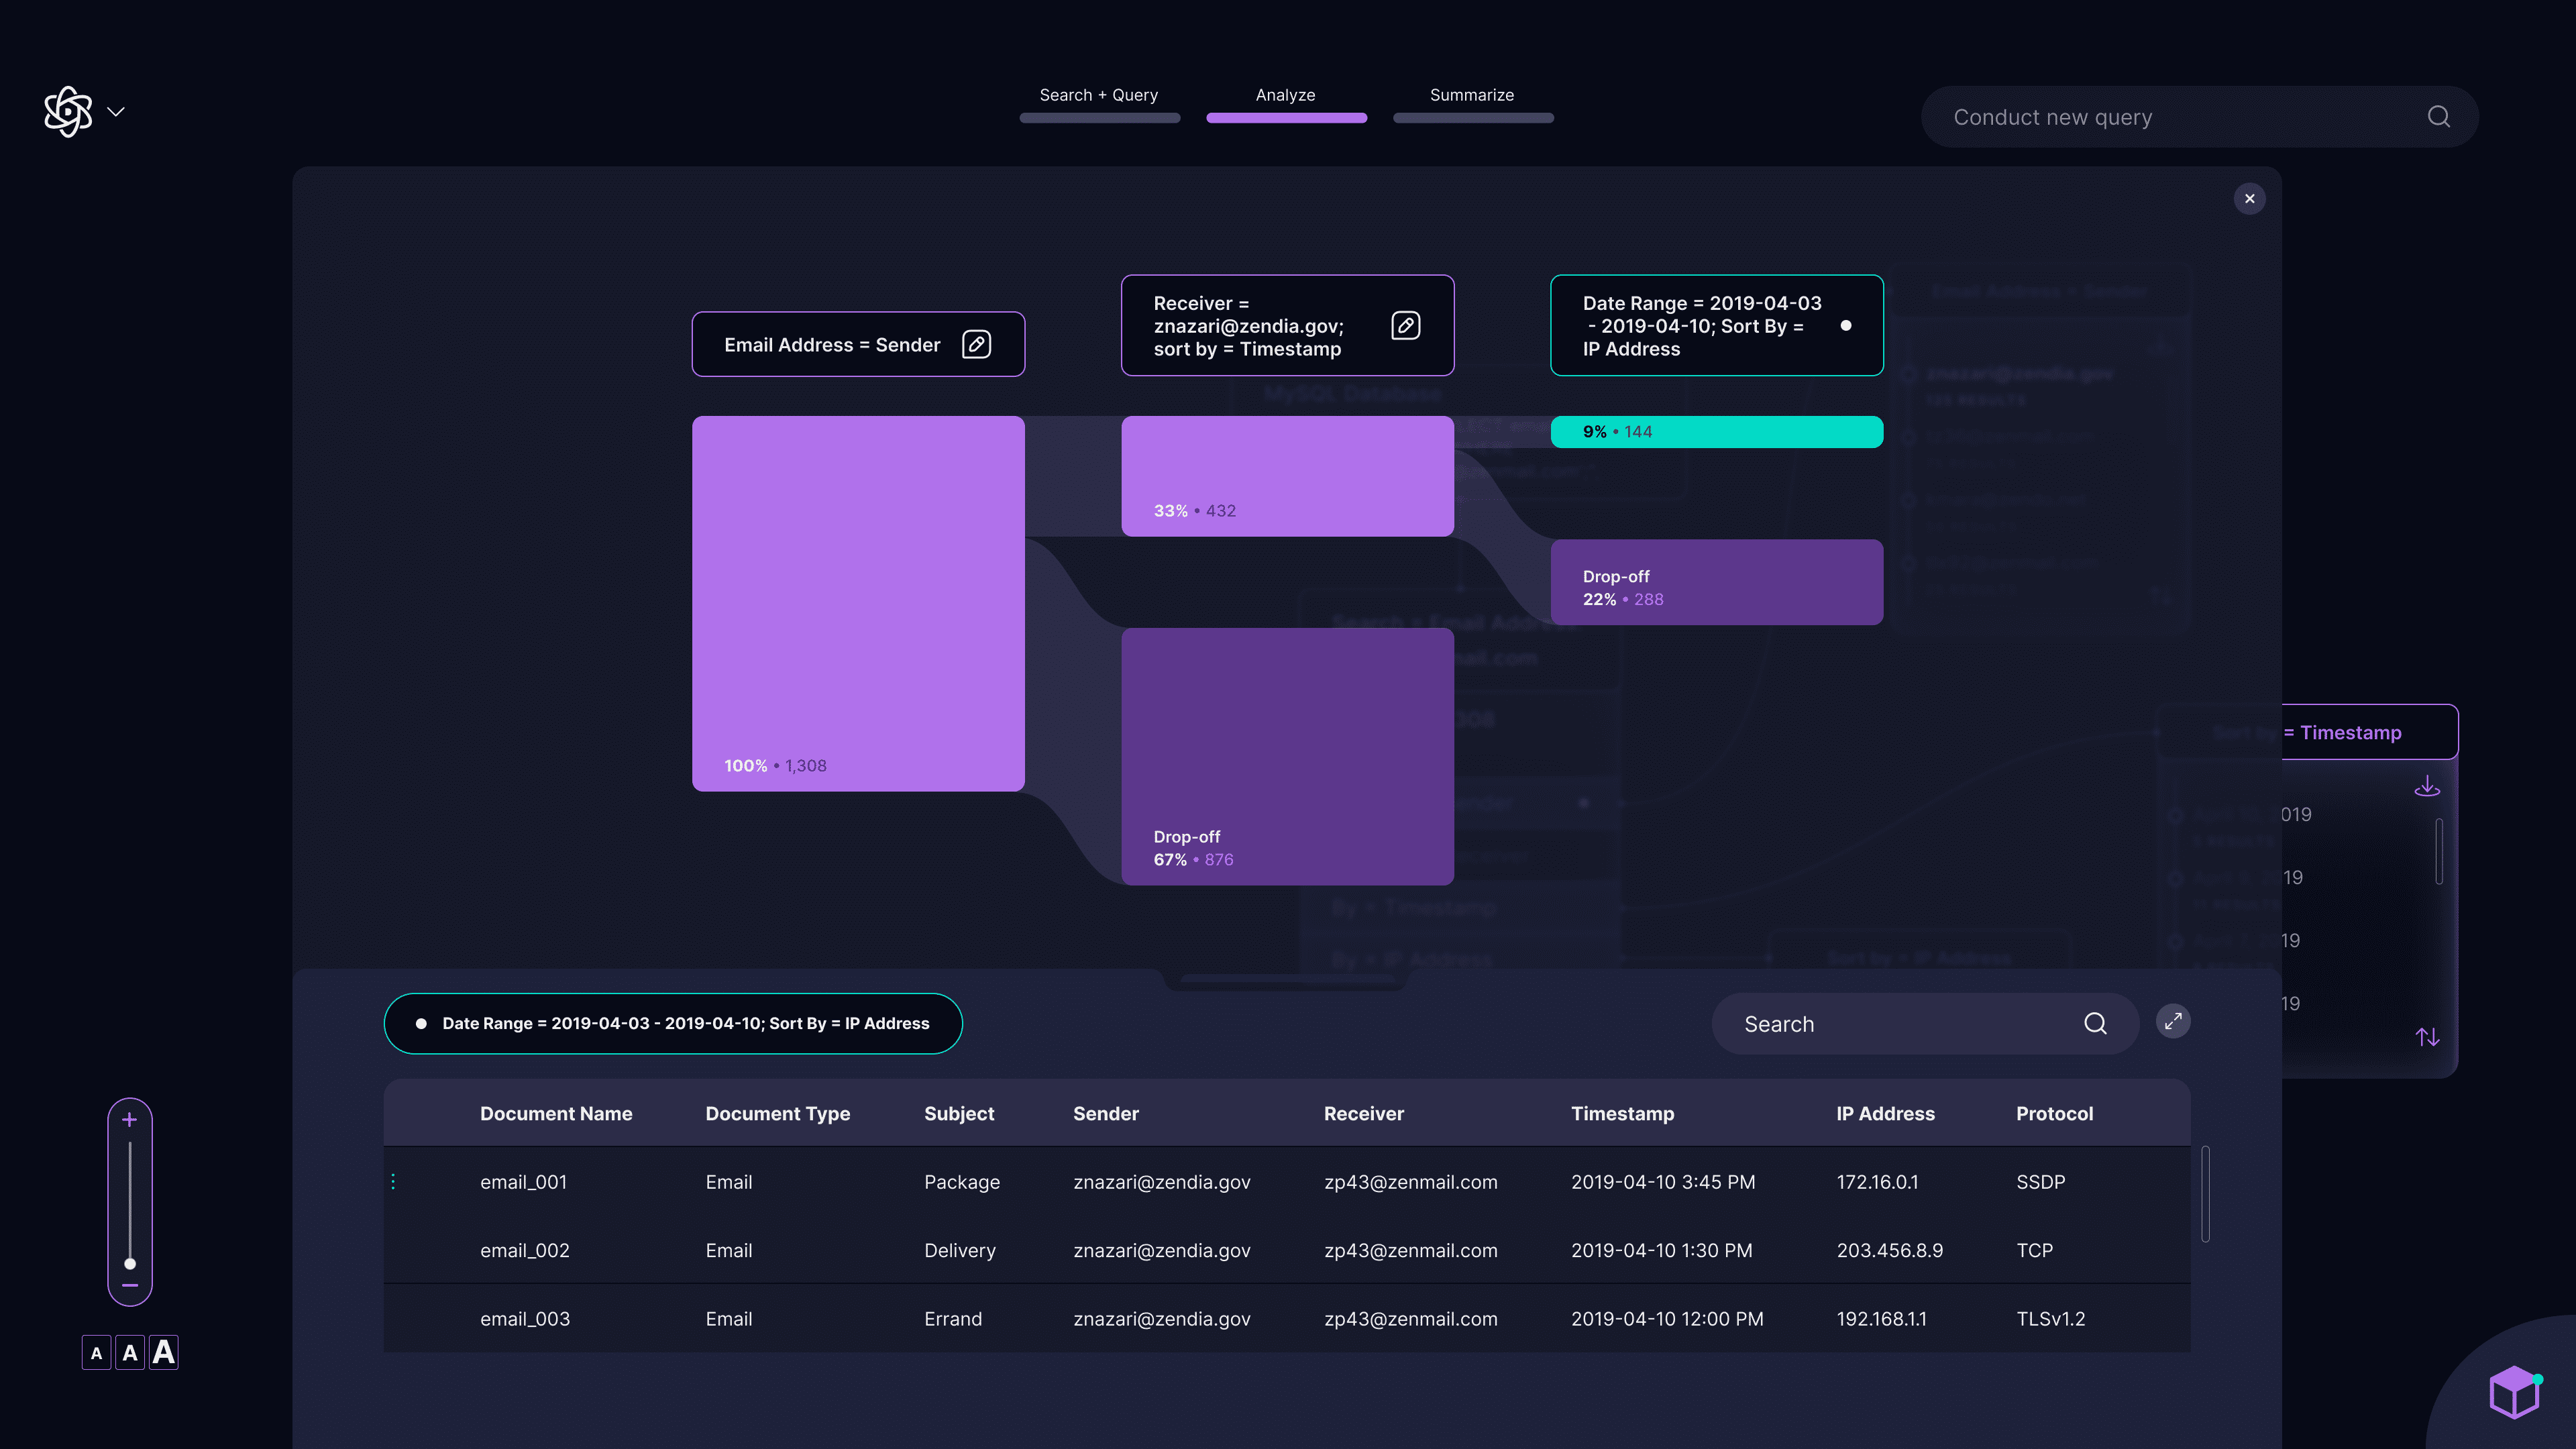Click the download icon in side panel

tap(2427, 786)
